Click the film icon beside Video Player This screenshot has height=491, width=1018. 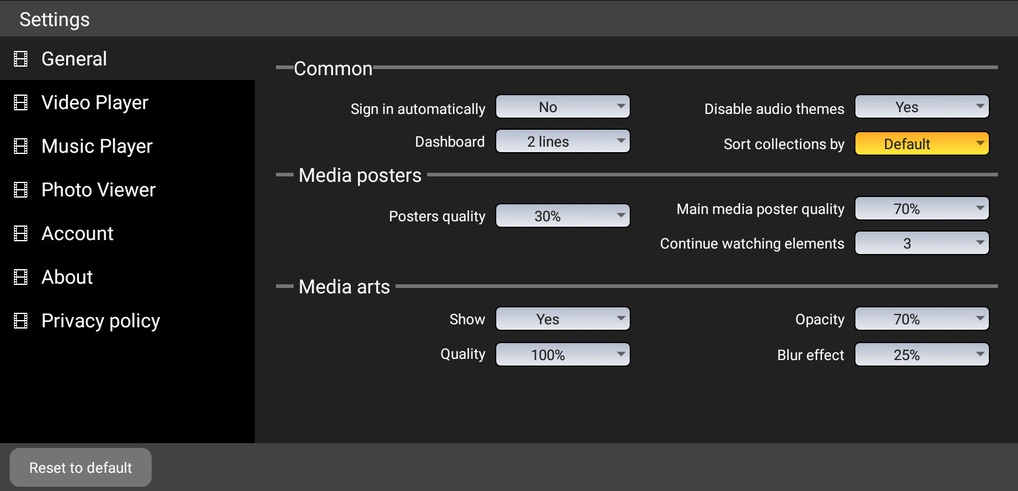click(20, 103)
